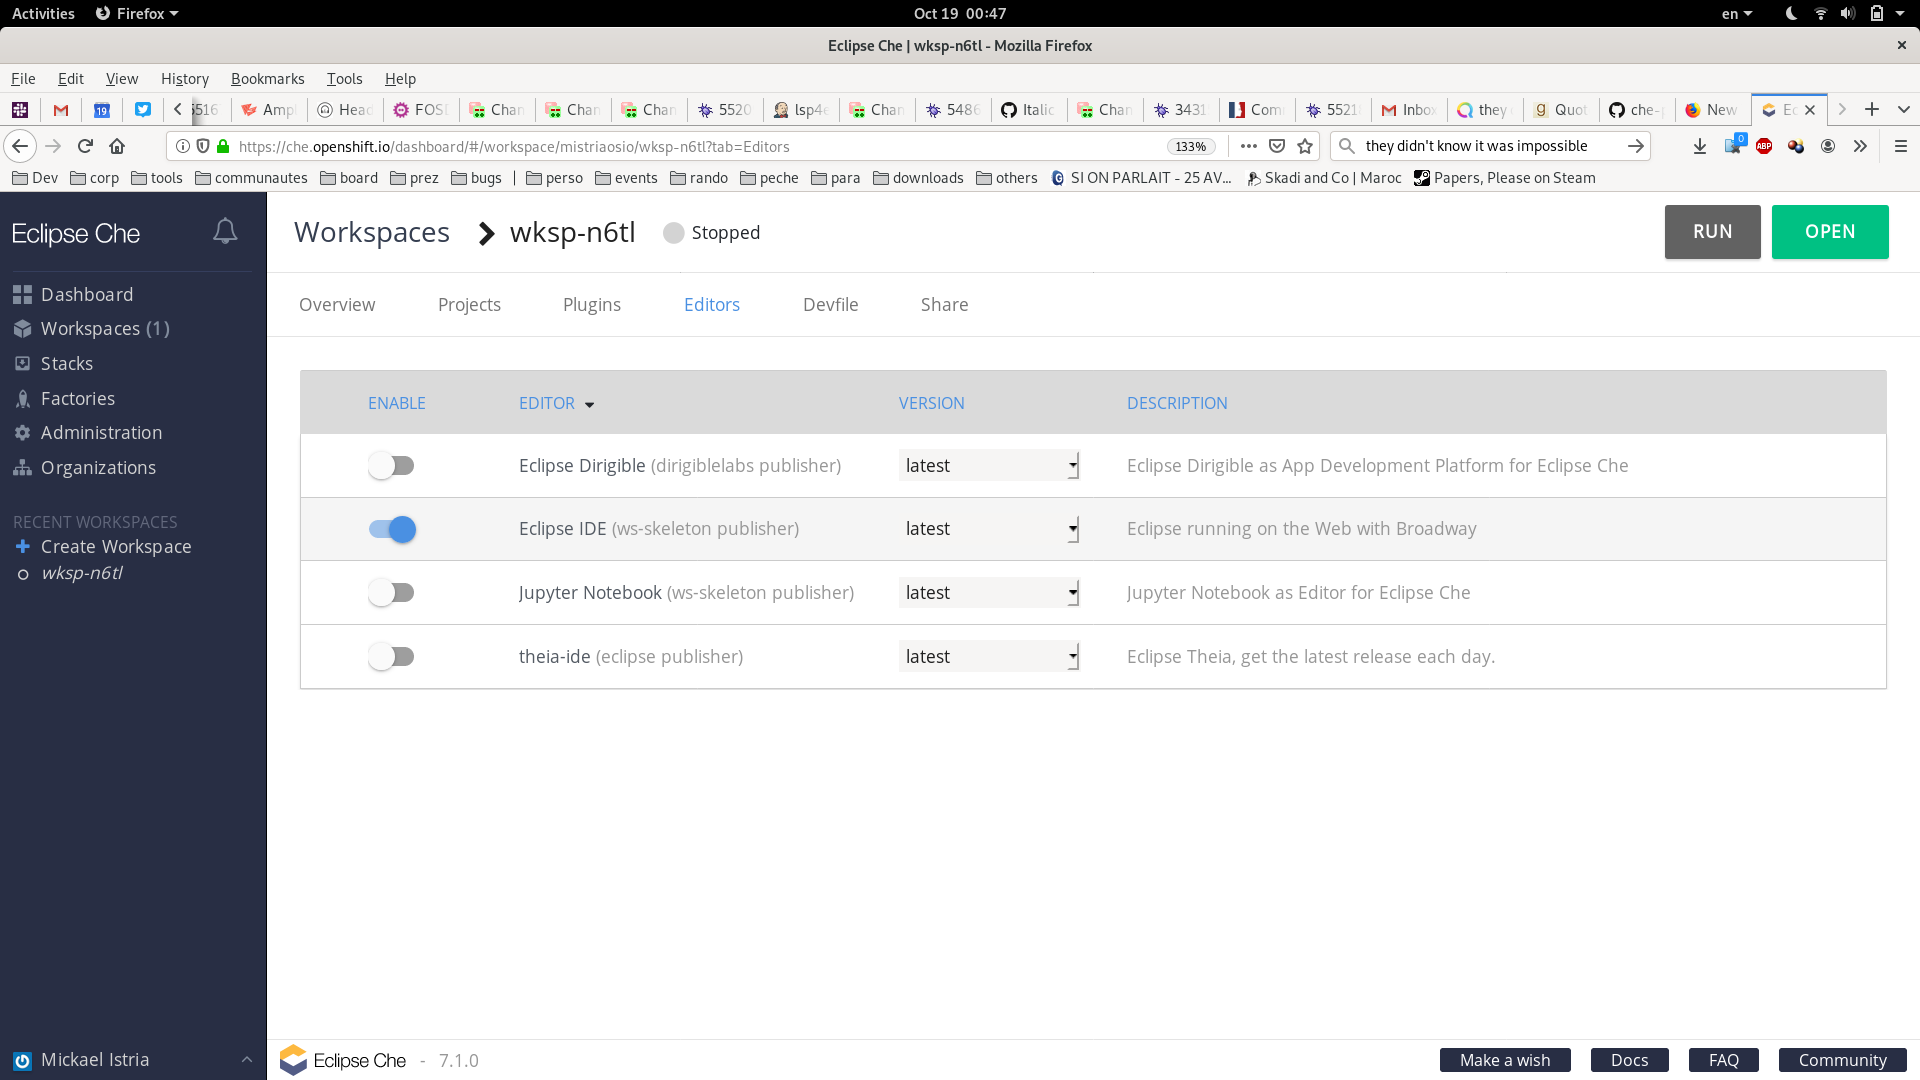Image resolution: width=1920 pixels, height=1080 pixels.
Task: Click the site info padlock icon
Action: pyautogui.click(x=224, y=146)
